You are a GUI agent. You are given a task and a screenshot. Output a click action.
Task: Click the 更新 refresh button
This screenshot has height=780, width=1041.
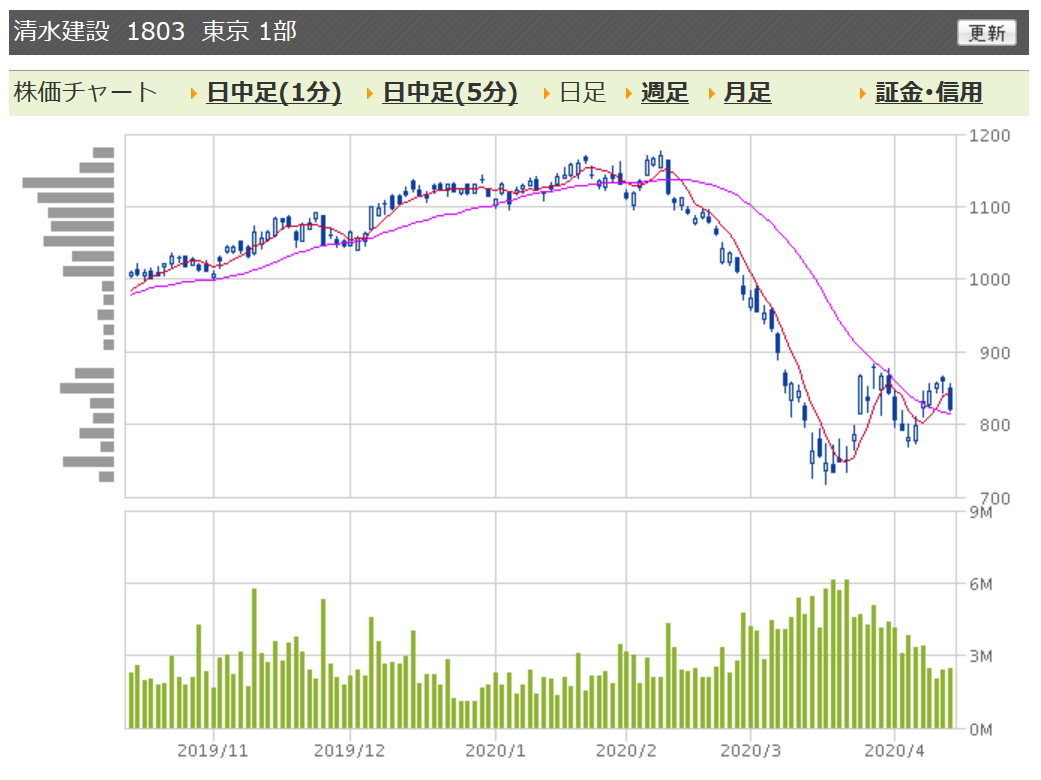point(987,33)
